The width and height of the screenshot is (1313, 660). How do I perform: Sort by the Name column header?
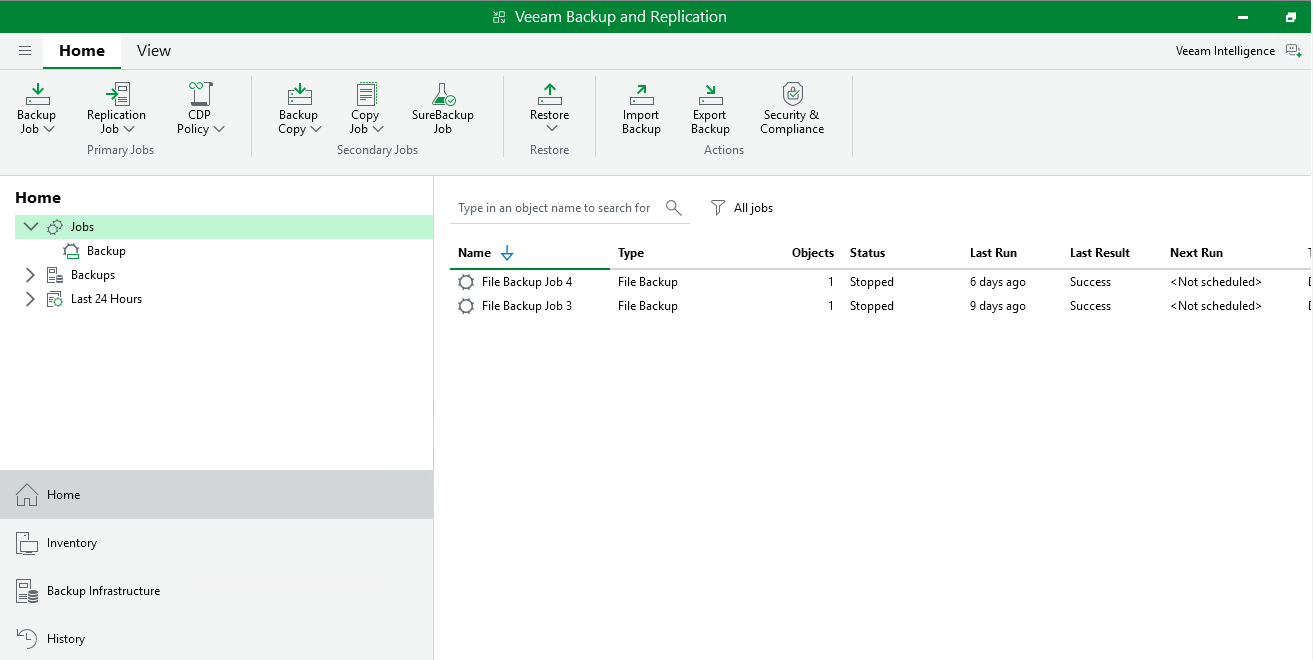474,253
